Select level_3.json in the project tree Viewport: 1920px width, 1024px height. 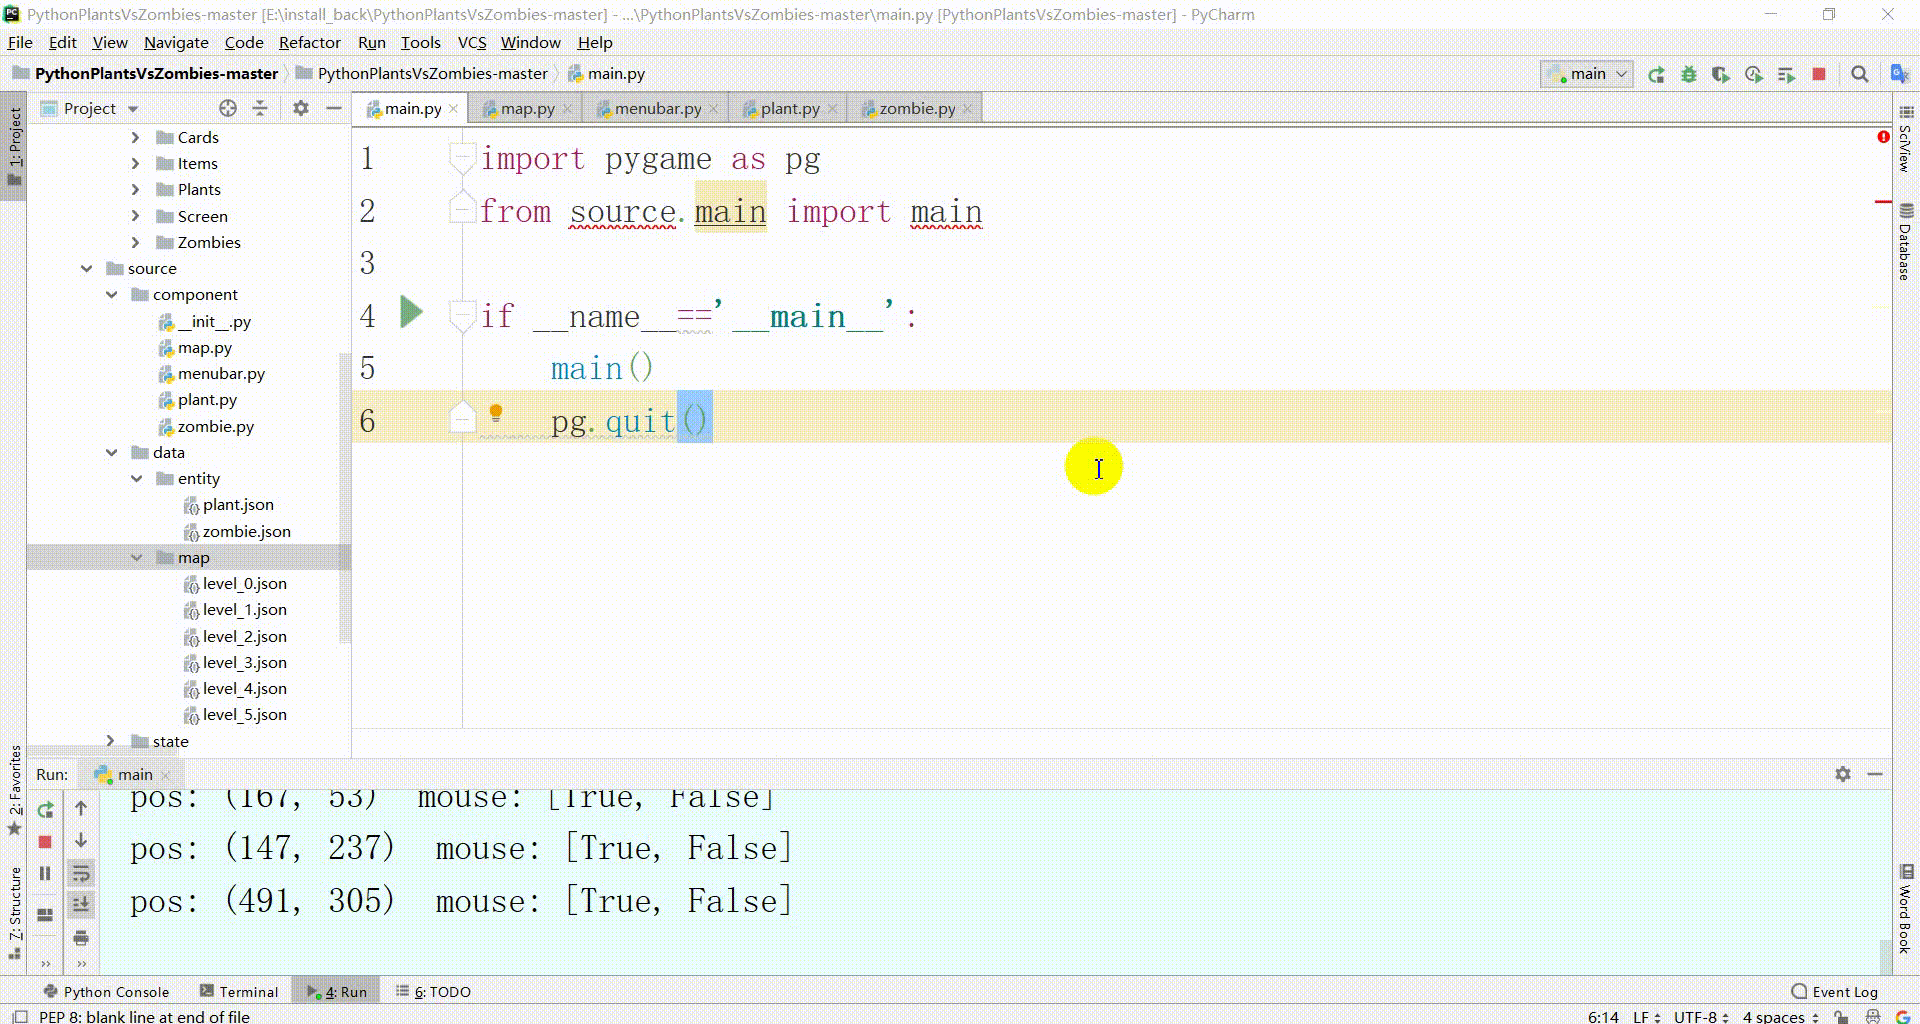coord(244,662)
